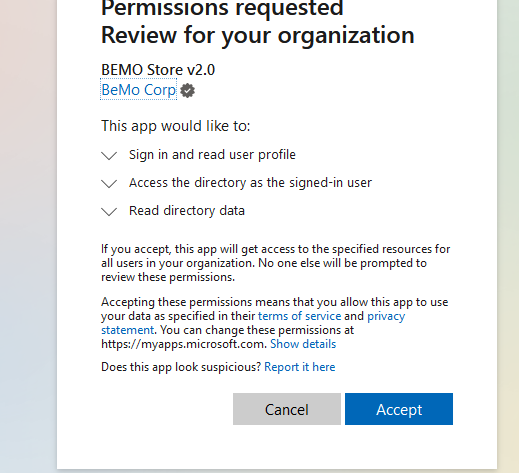Screen dimensions: 519x473
Task: Expand the 'Read directory data' chevron
Action: (109, 212)
